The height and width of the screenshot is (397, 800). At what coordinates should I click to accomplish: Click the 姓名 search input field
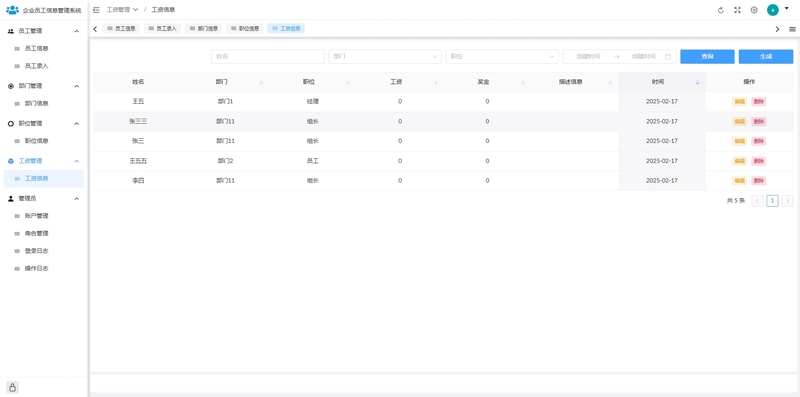(x=268, y=57)
